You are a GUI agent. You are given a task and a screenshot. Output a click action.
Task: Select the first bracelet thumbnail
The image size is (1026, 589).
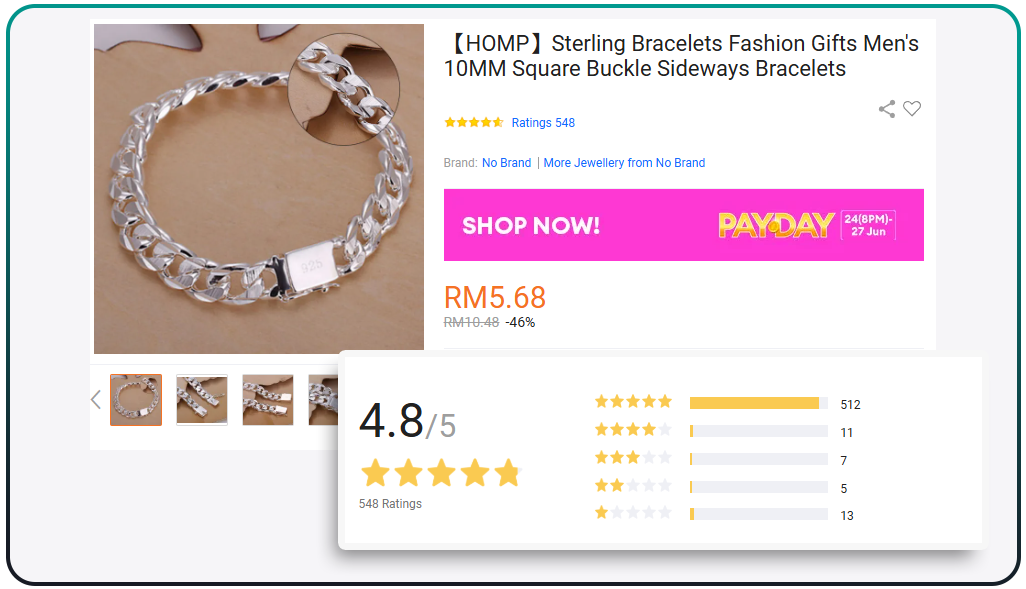point(135,400)
